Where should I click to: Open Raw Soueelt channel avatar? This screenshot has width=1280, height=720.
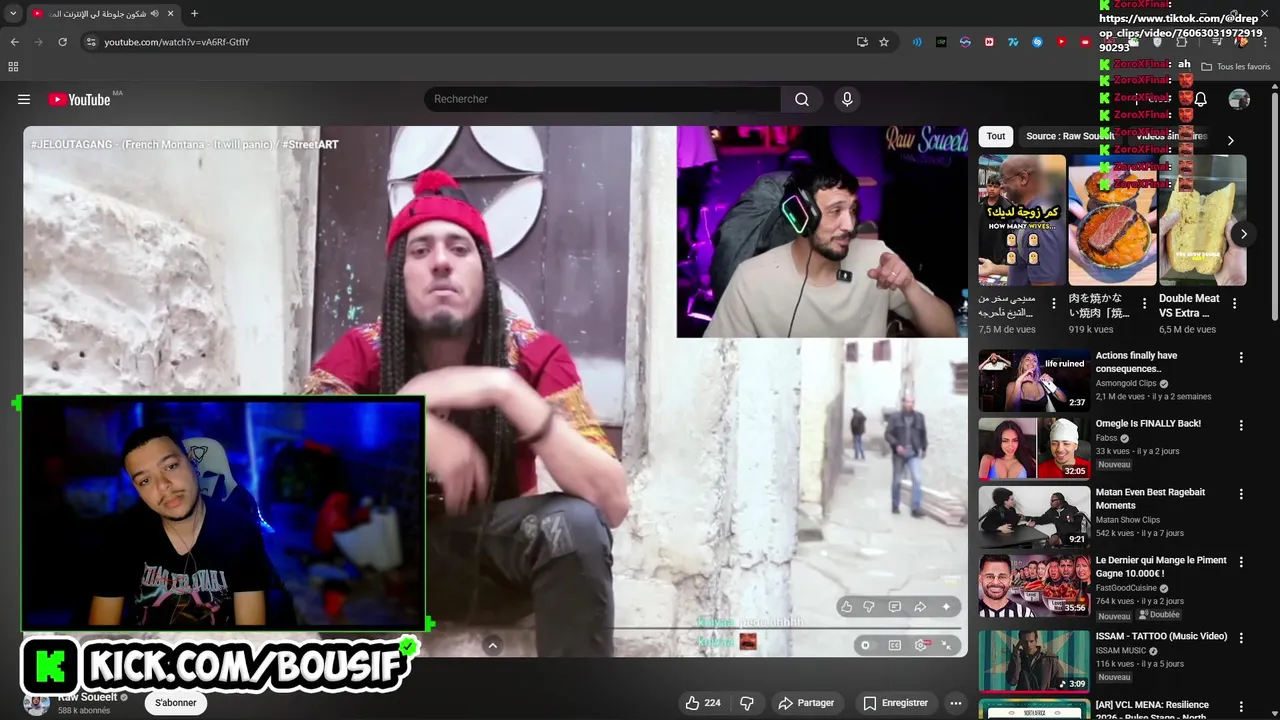(x=37, y=703)
